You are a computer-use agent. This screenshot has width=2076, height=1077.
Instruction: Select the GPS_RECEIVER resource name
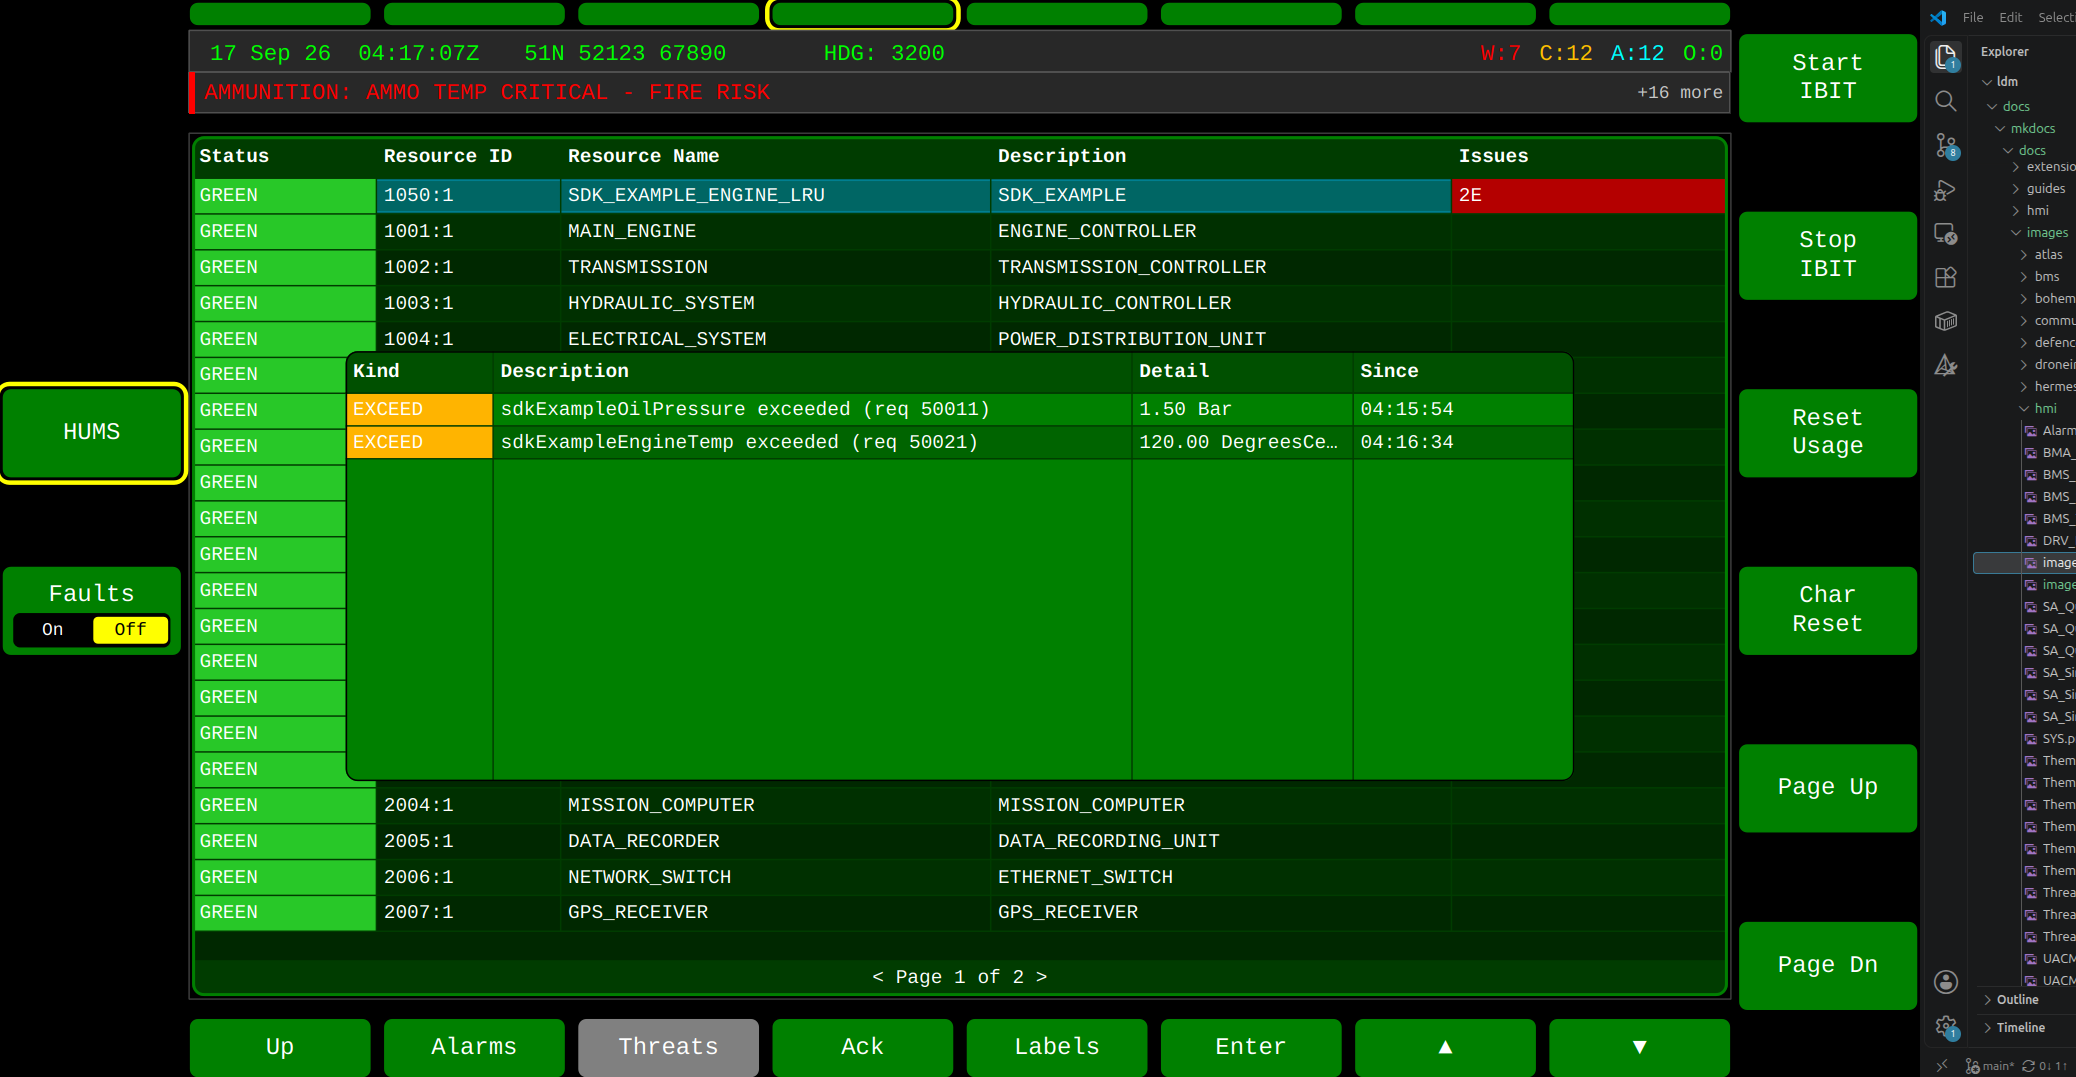(638, 912)
